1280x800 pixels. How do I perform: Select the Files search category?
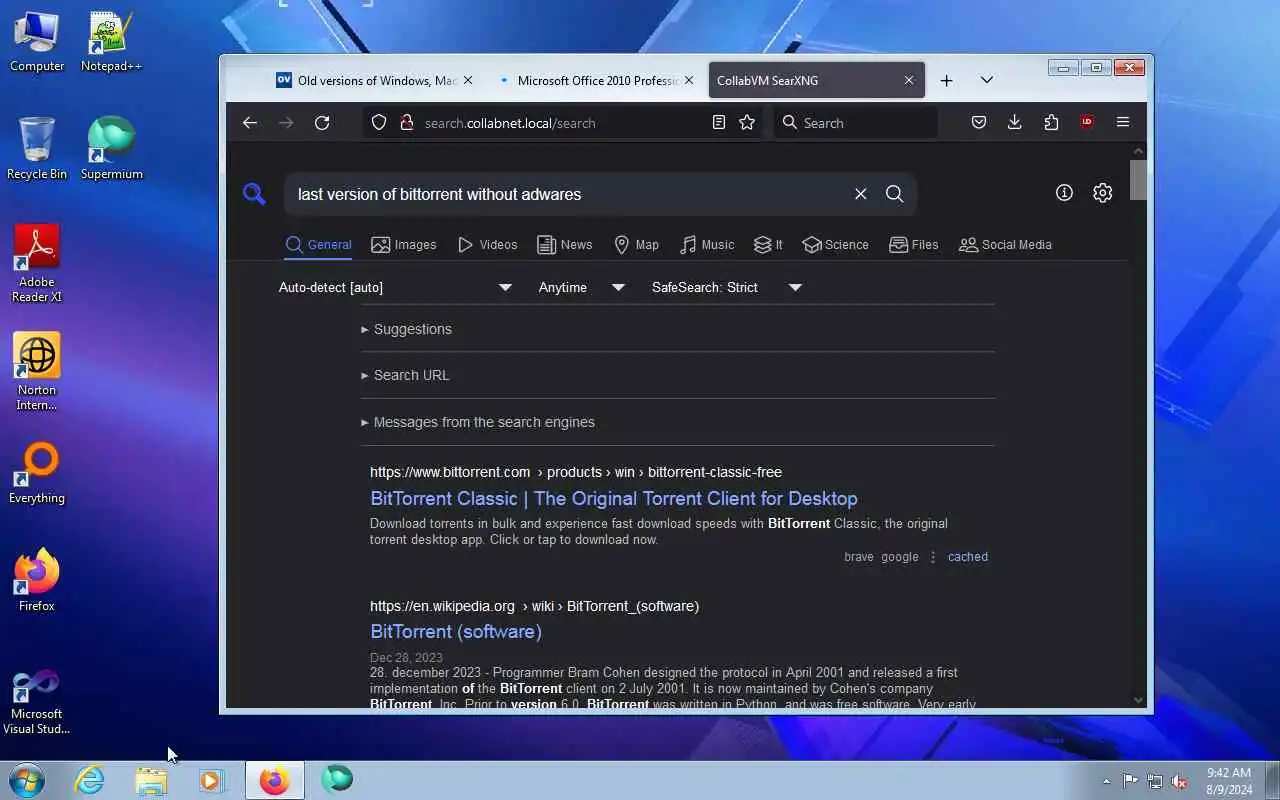(x=914, y=245)
